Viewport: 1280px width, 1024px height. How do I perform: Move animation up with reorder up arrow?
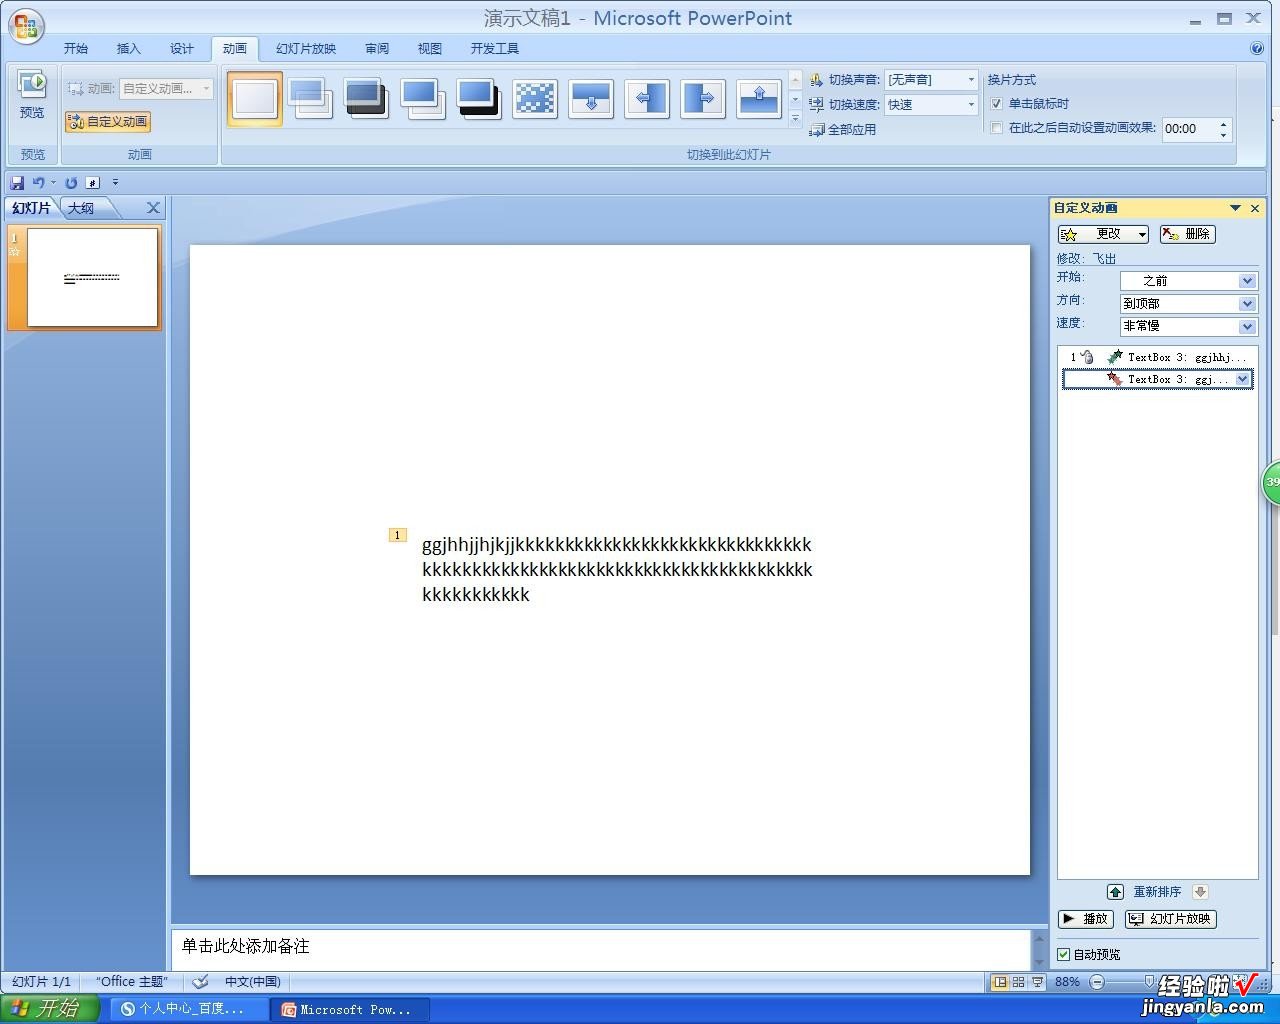1115,892
